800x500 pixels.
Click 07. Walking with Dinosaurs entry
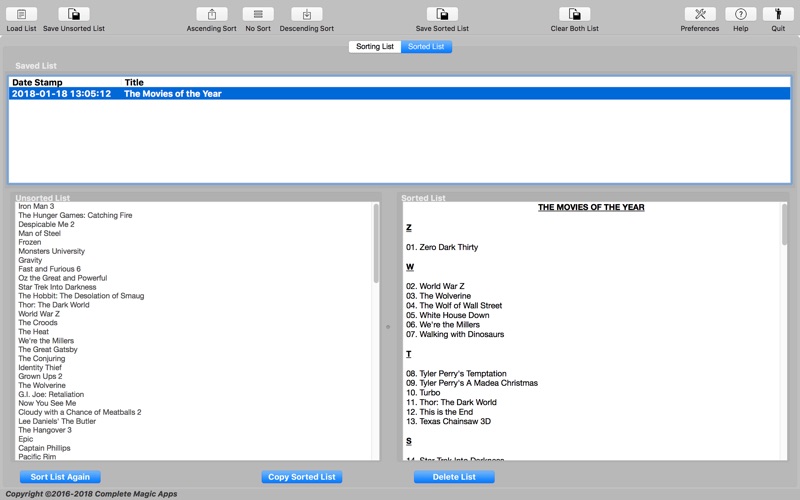click(455, 335)
